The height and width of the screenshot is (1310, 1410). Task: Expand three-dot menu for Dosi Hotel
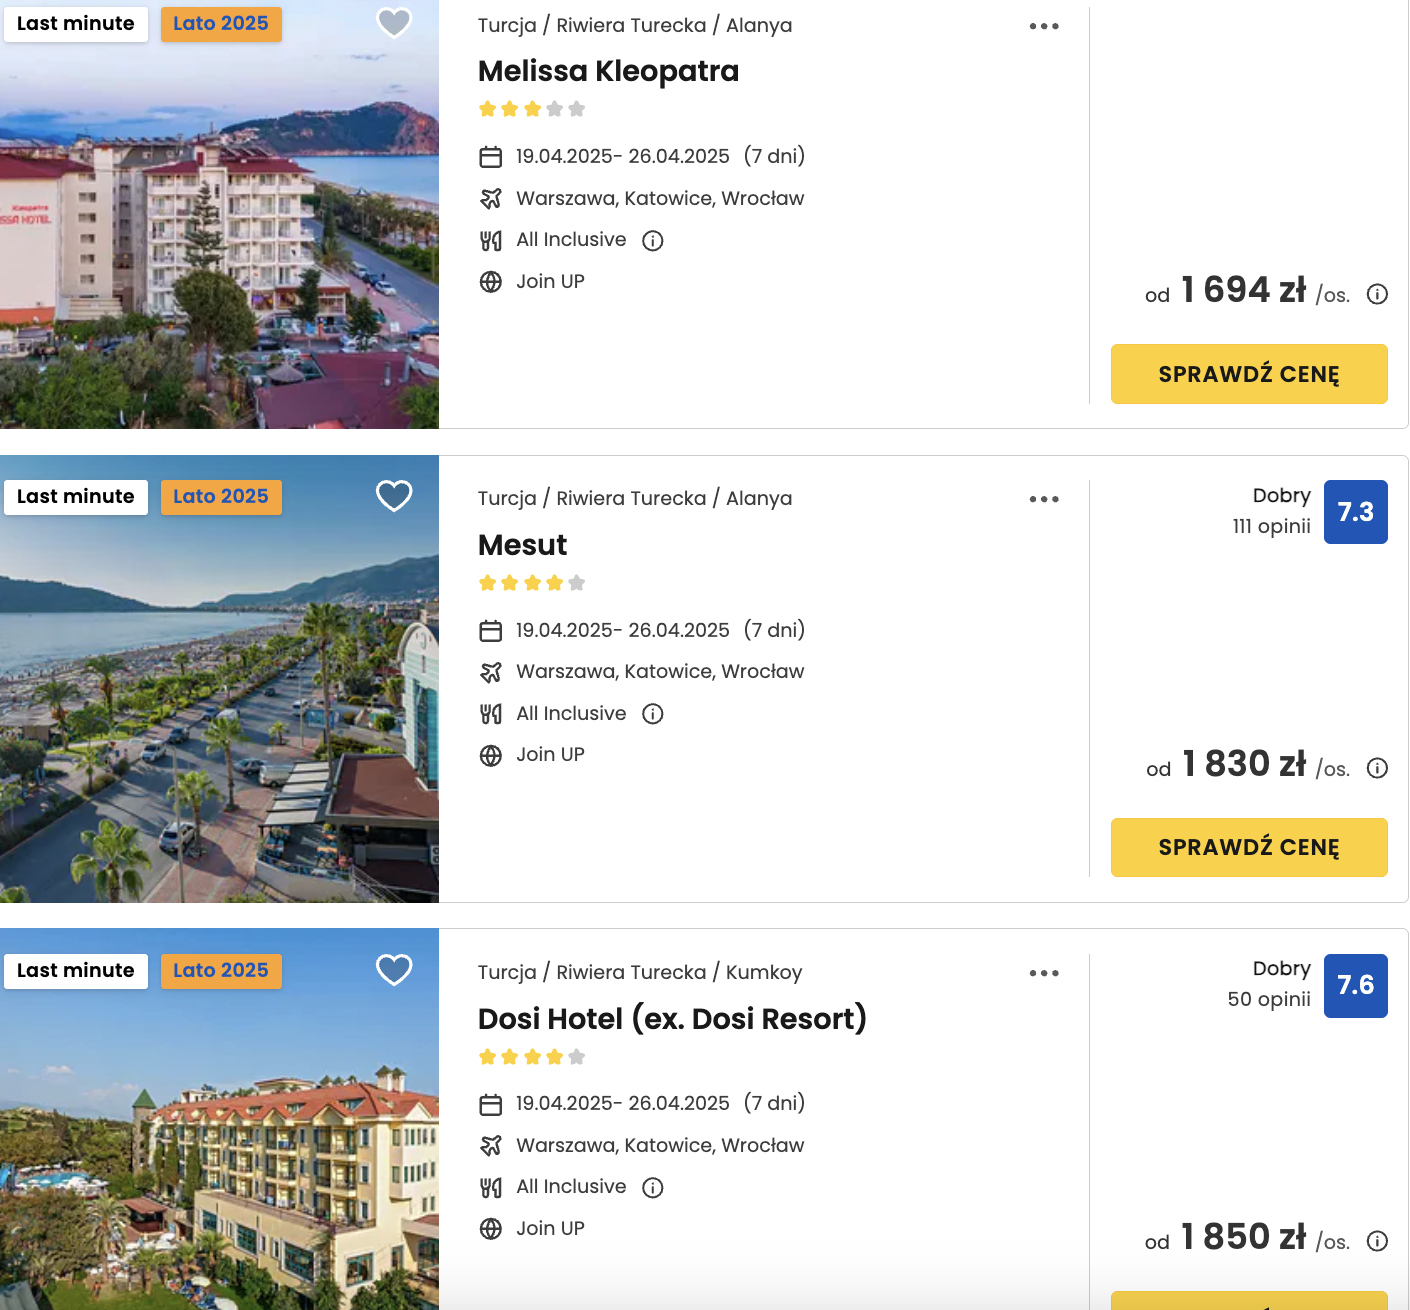click(x=1044, y=973)
